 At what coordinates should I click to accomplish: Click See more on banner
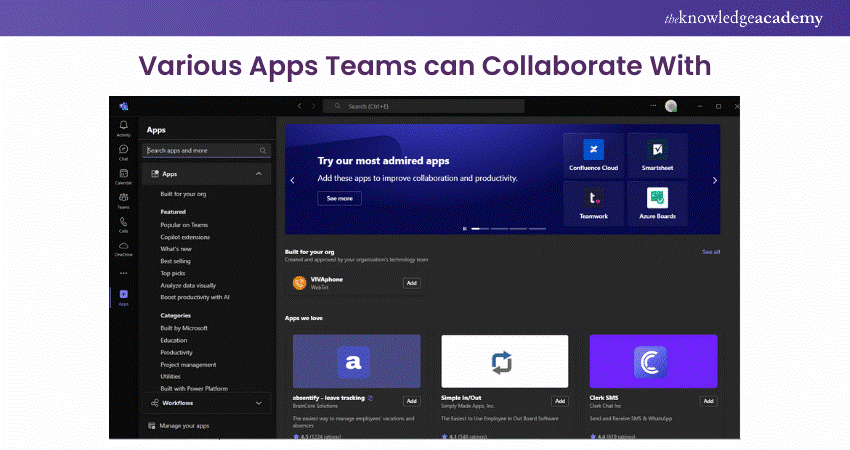point(339,198)
